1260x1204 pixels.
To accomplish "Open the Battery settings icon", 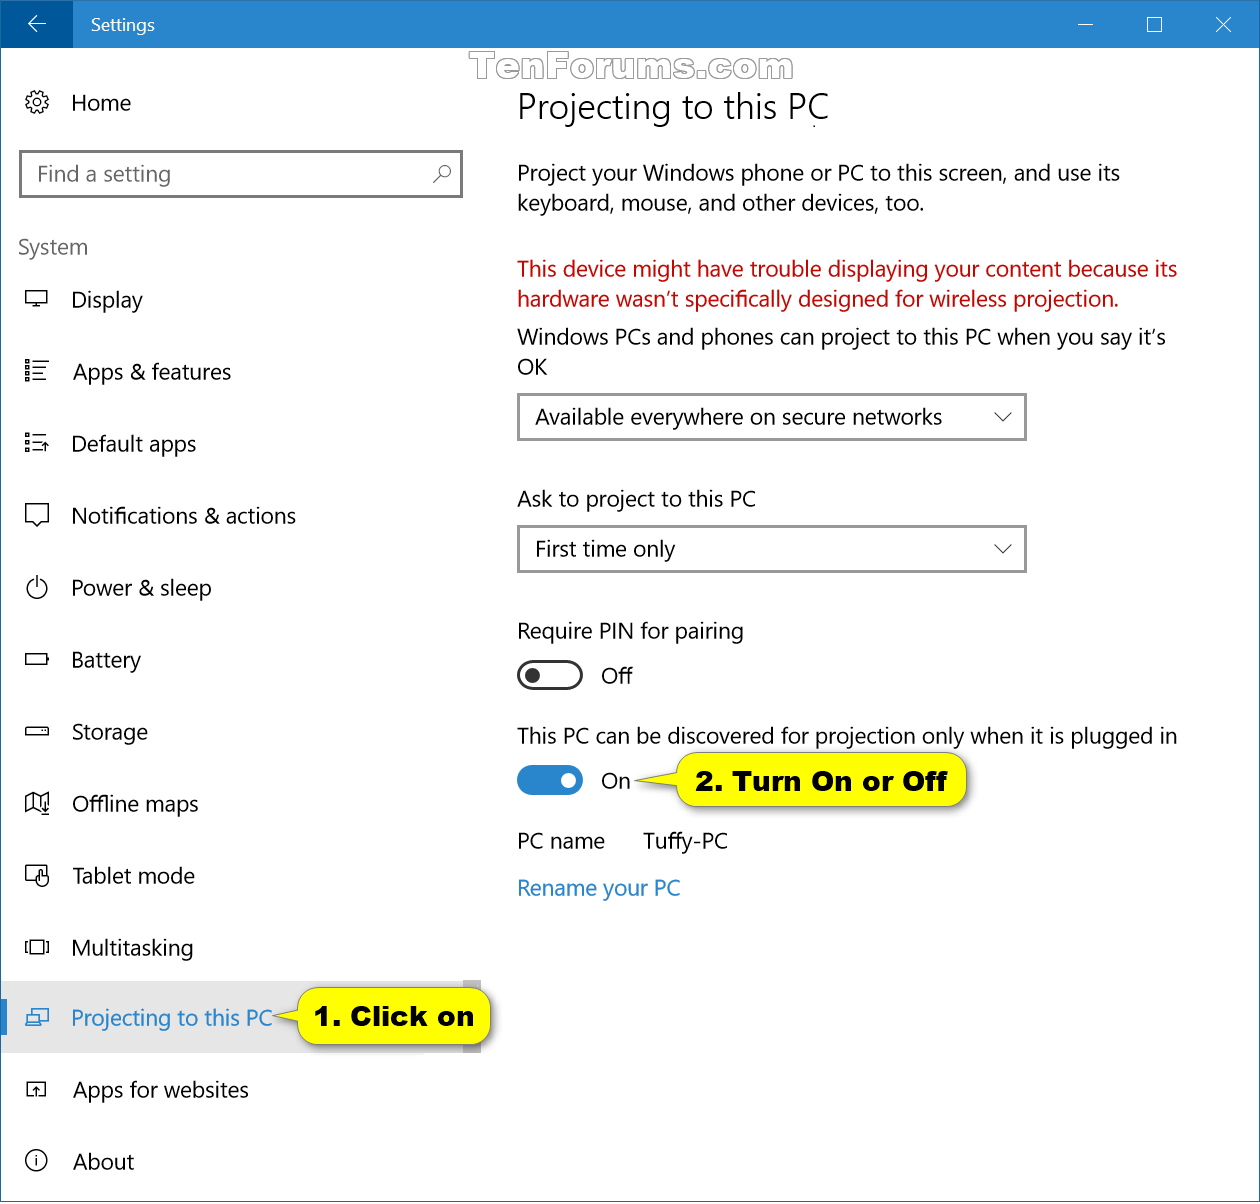I will [x=37, y=659].
